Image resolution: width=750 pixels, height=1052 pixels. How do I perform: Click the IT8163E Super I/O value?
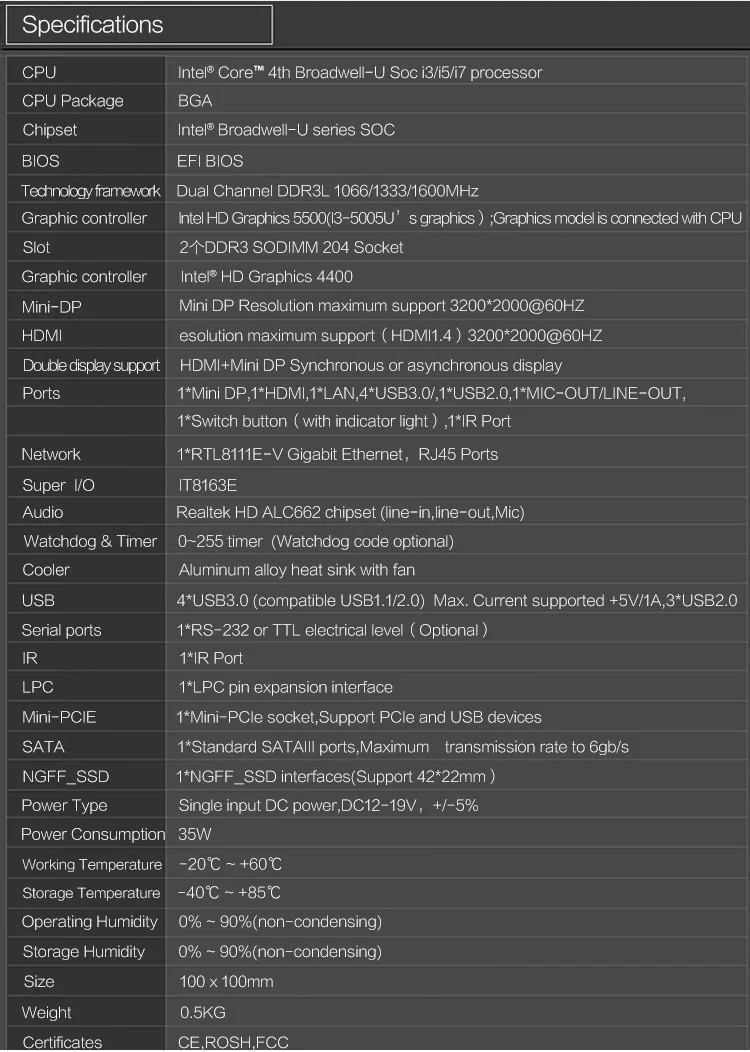tap(207, 485)
